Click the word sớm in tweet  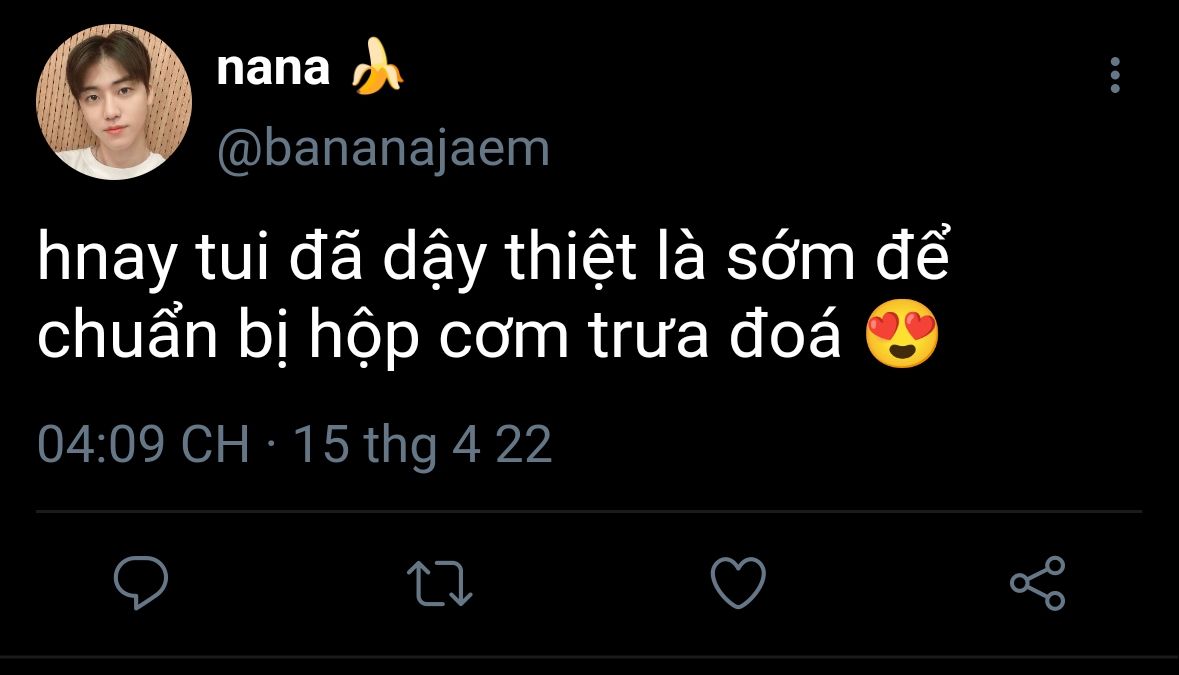[x=790, y=255]
